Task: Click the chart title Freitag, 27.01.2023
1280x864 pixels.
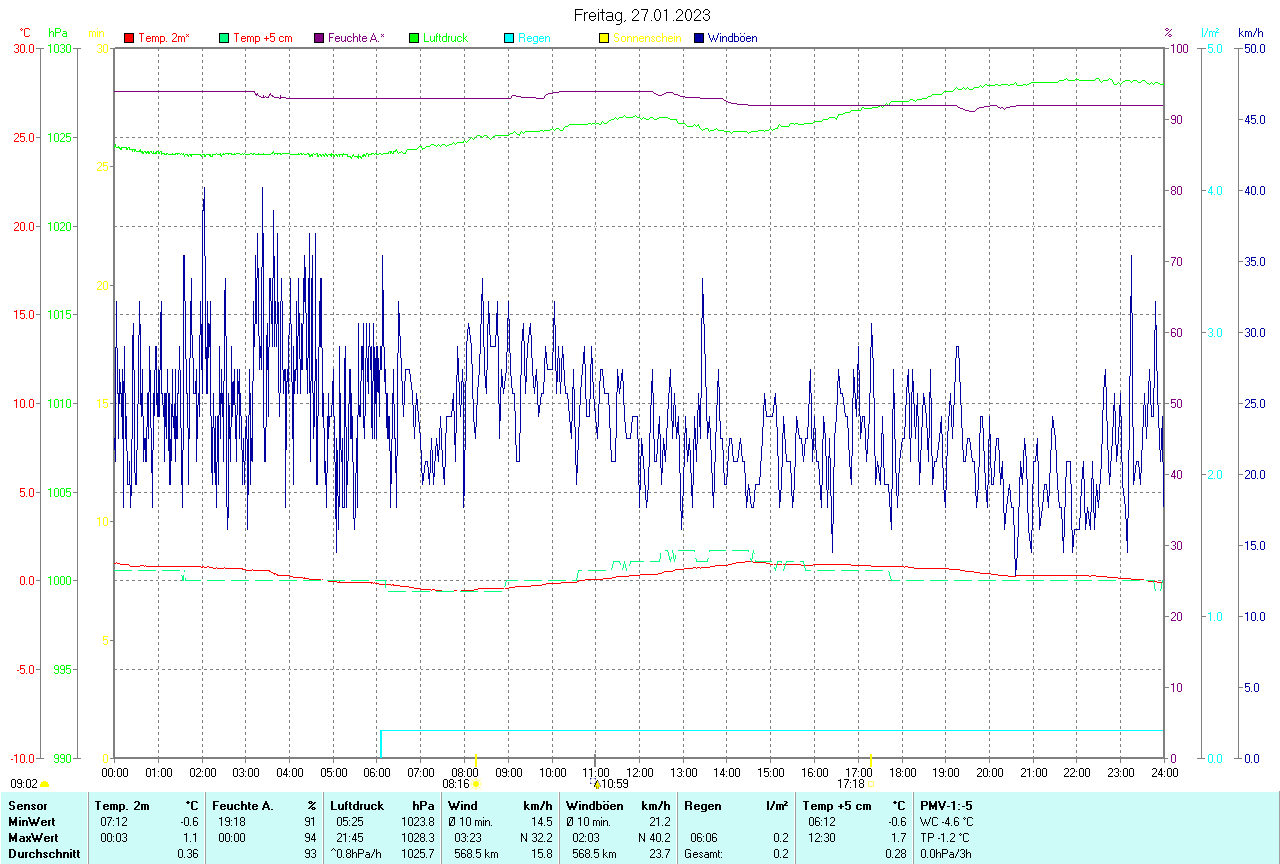Action: [x=643, y=15]
